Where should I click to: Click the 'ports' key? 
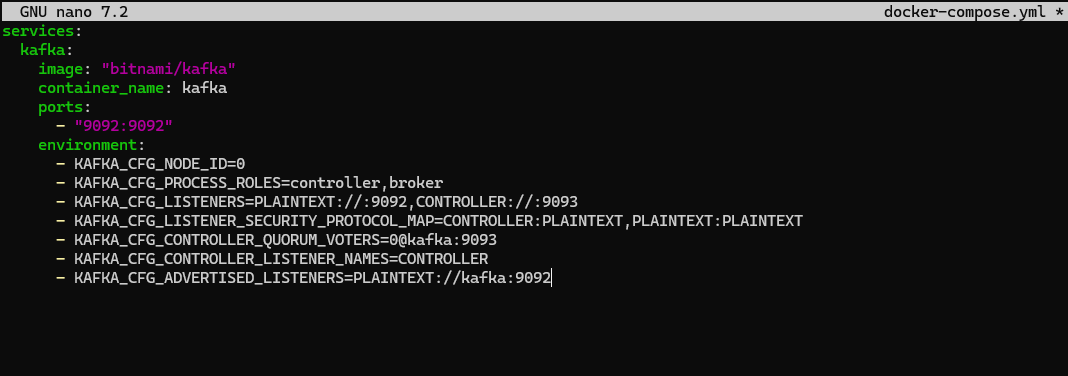point(61,108)
